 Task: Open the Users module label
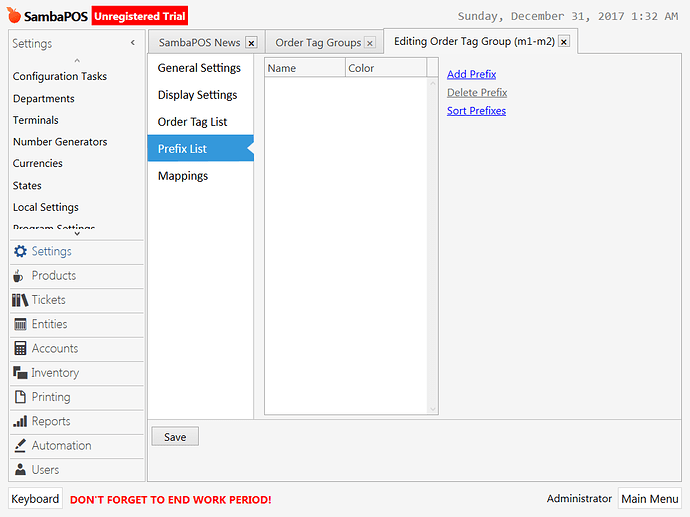pos(45,469)
